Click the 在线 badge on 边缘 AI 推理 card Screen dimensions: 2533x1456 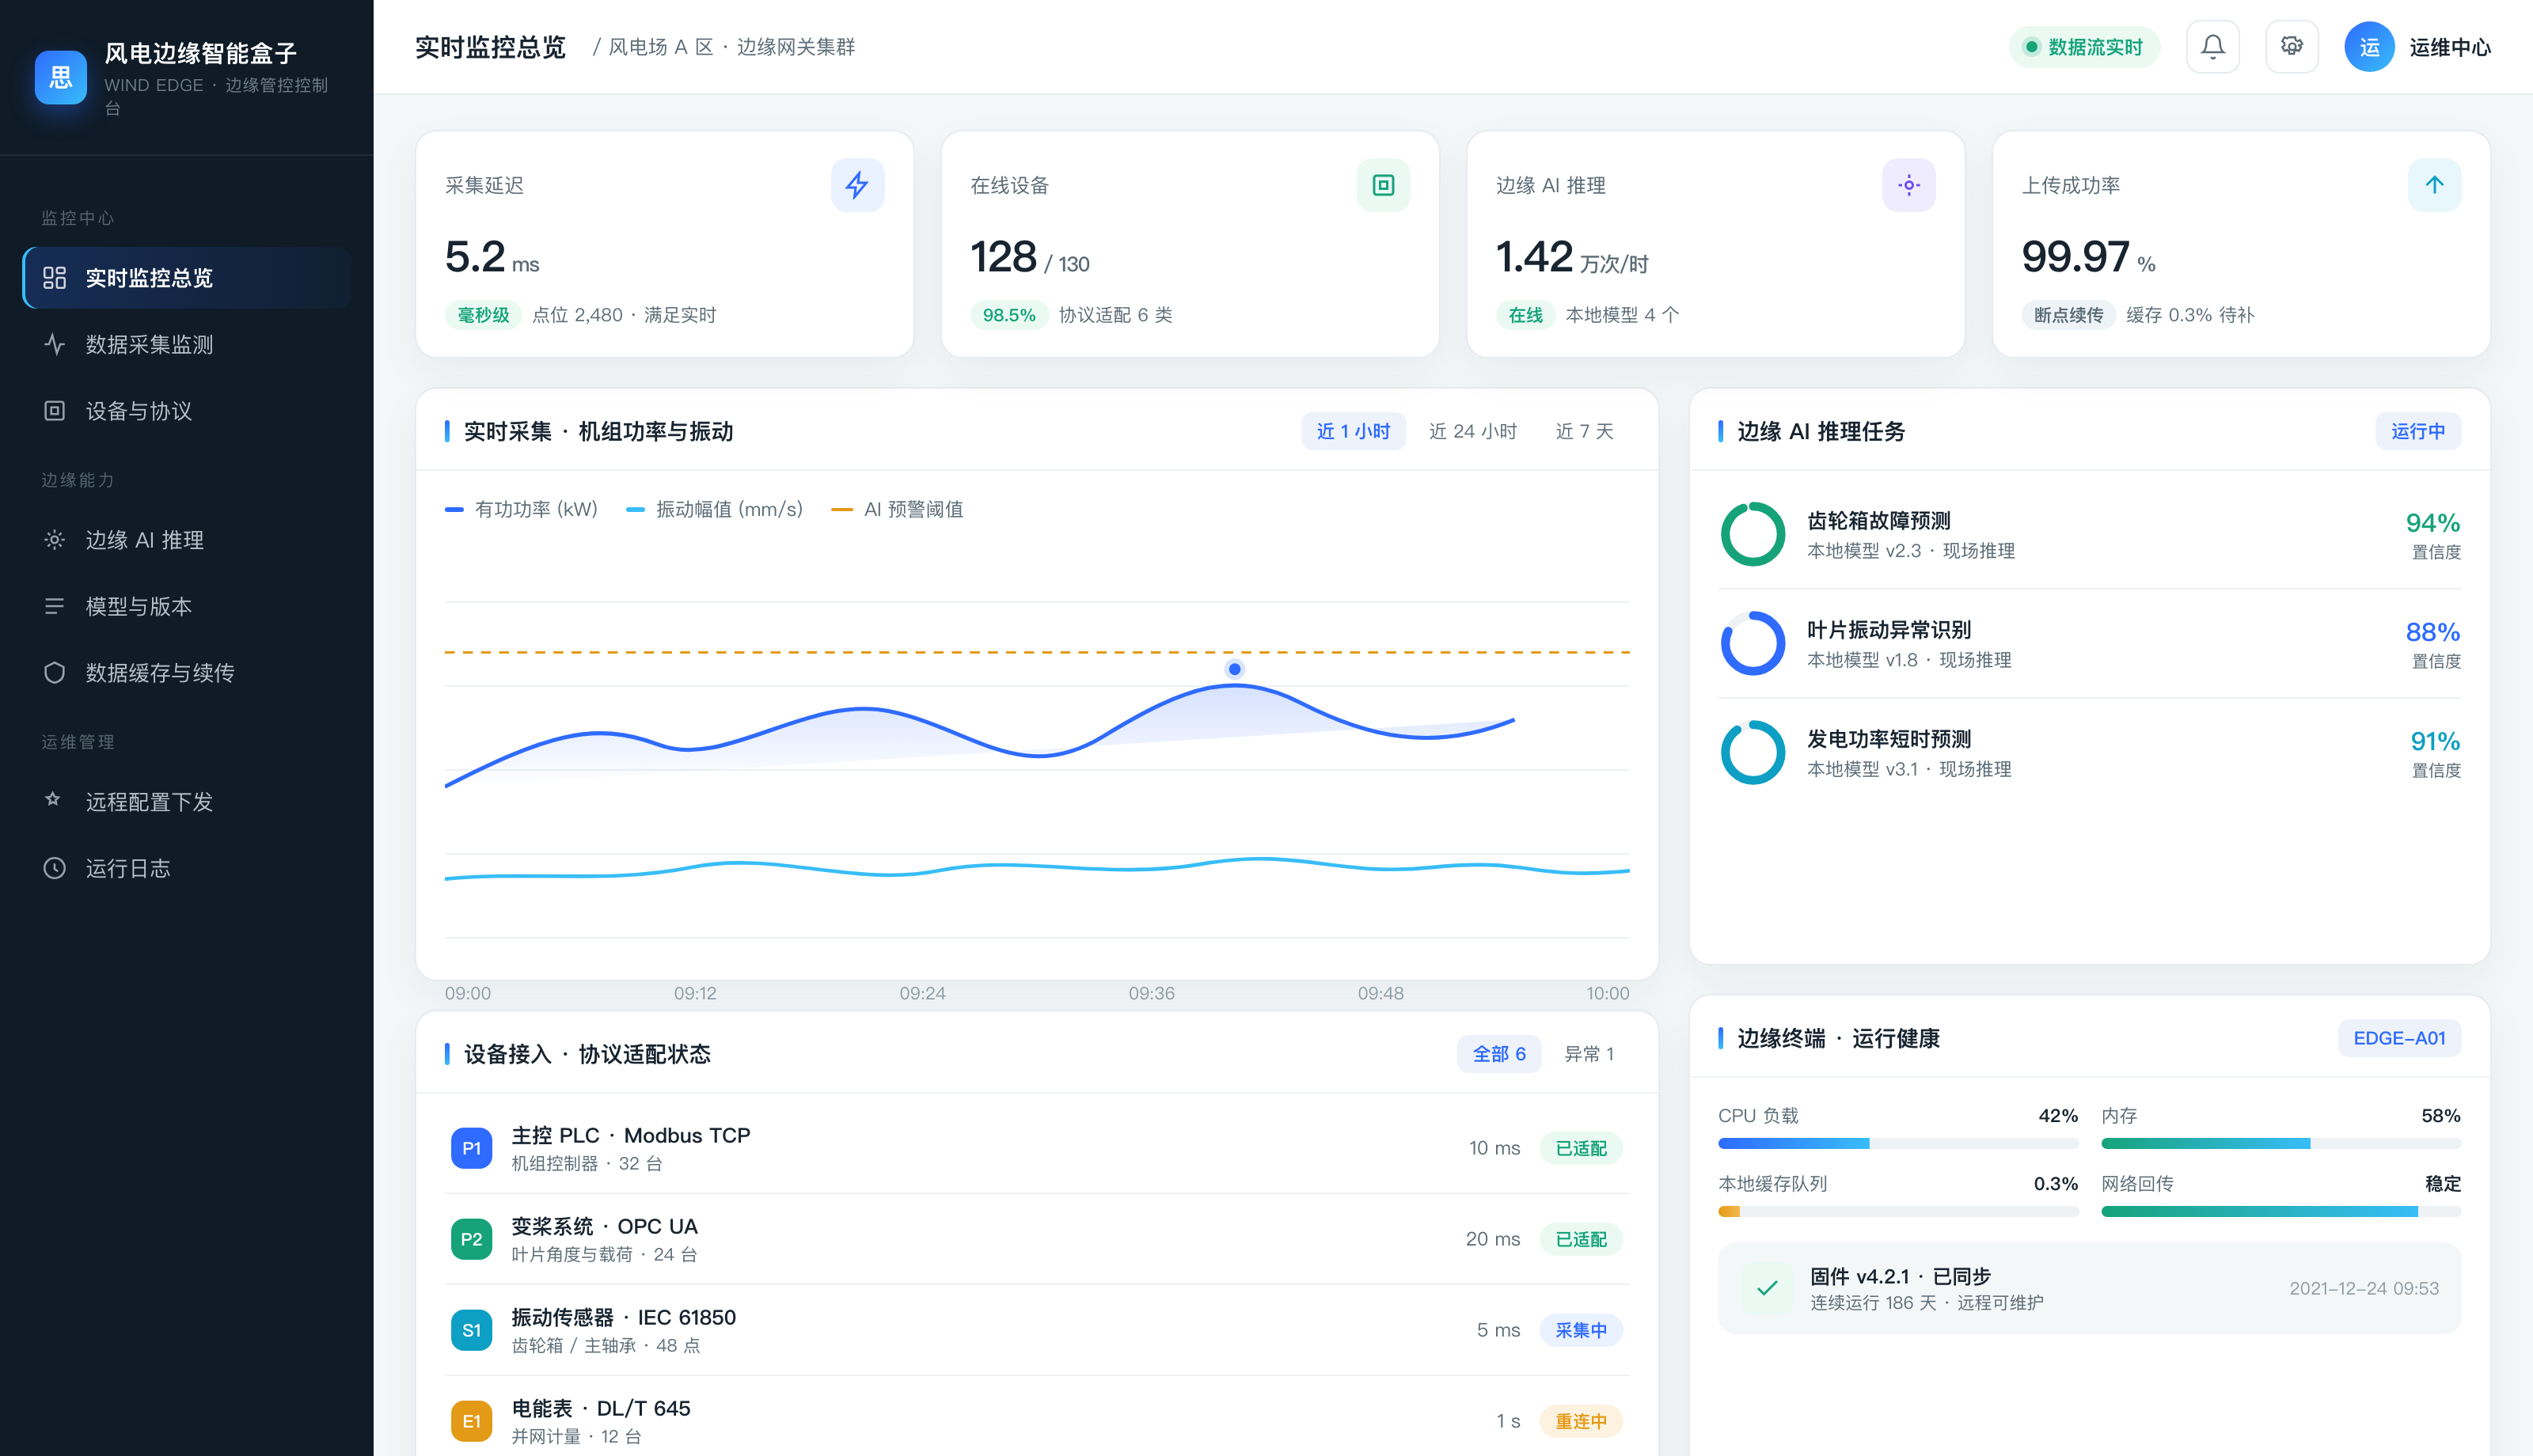(1525, 315)
